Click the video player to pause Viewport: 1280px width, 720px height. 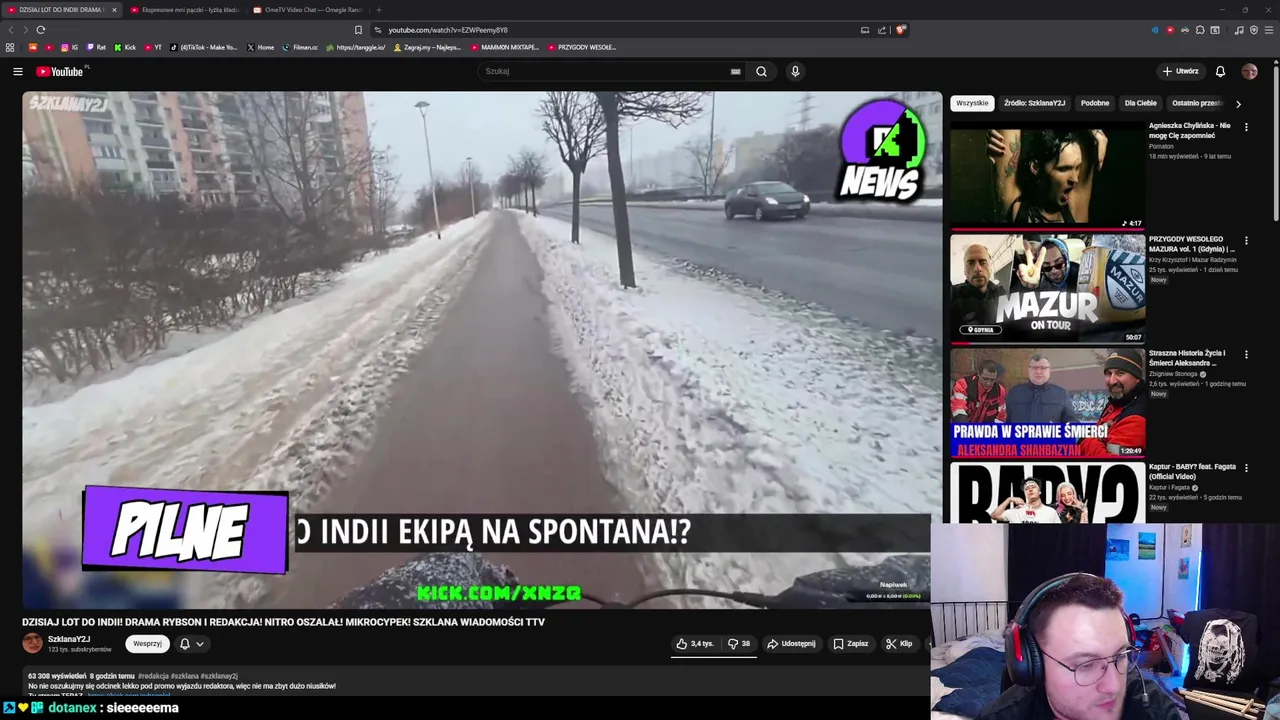click(482, 350)
